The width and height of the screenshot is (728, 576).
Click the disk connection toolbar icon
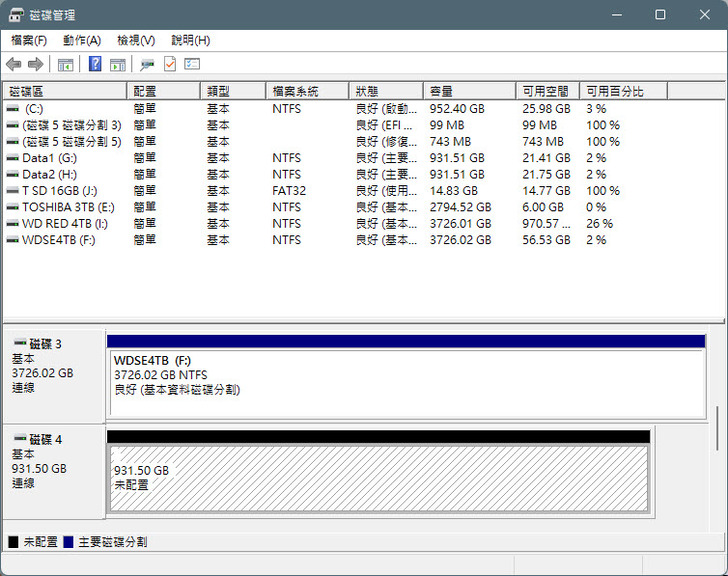pos(147,65)
